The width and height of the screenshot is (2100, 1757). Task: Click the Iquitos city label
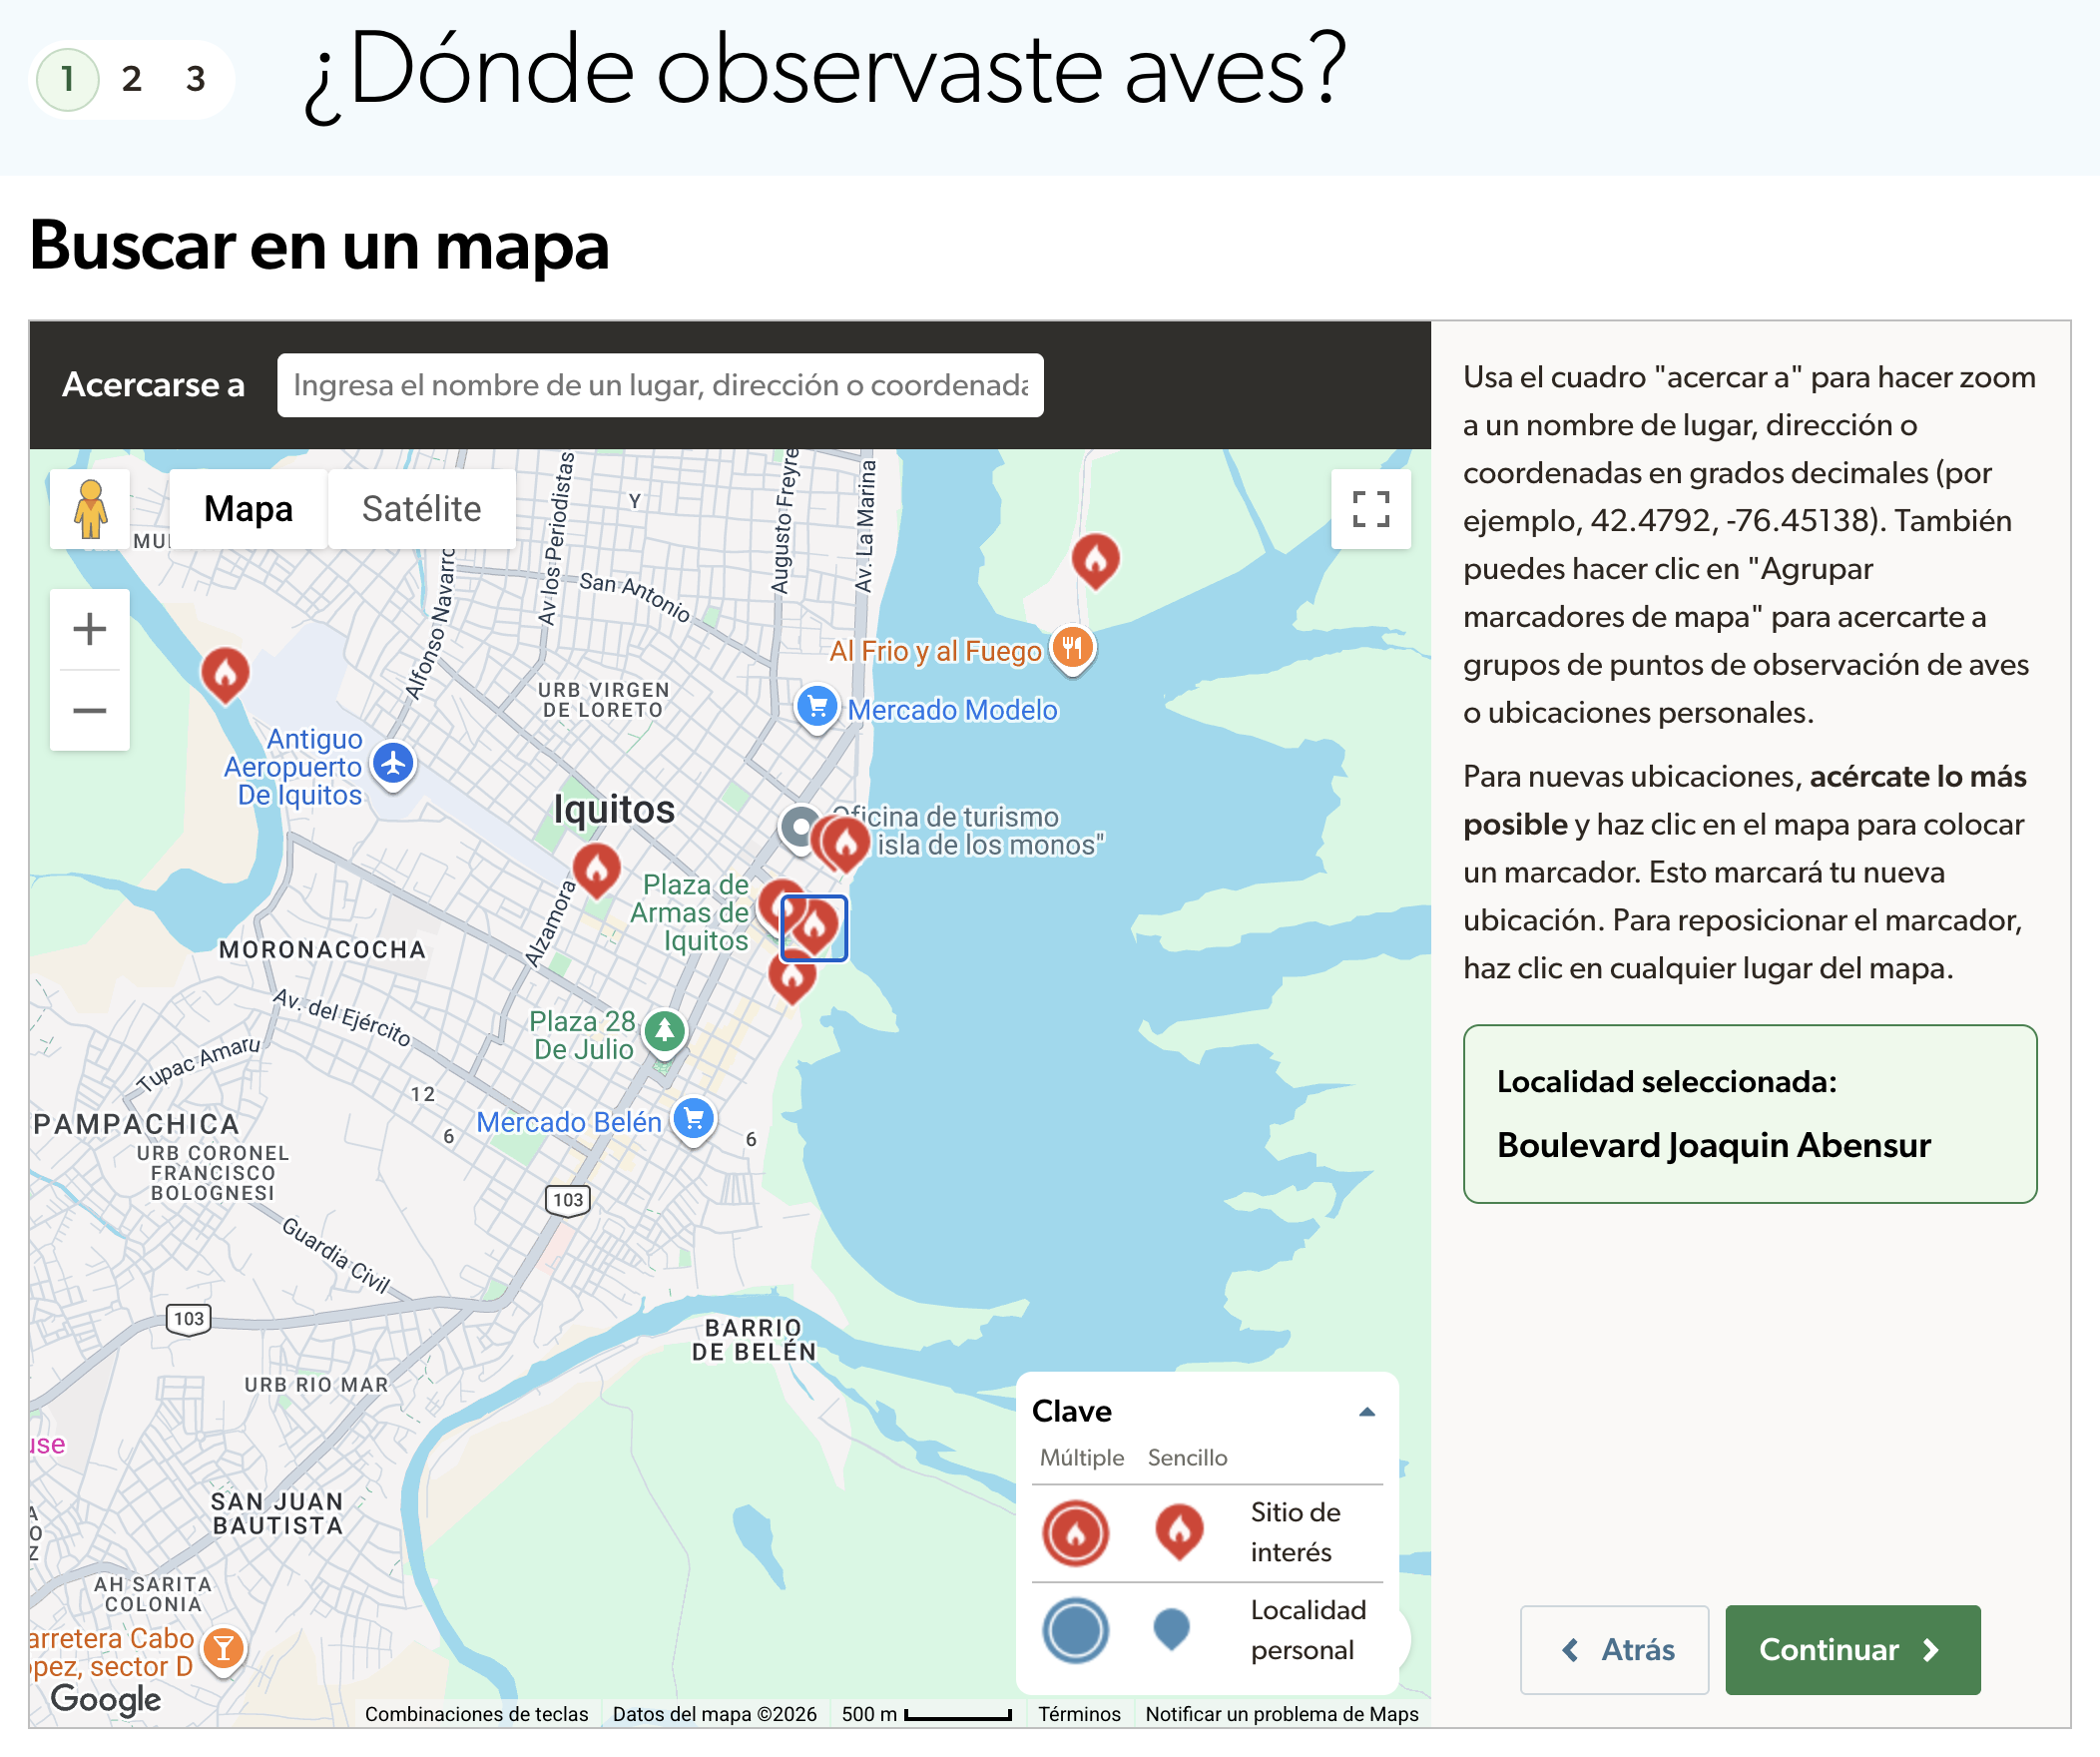pos(614,809)
